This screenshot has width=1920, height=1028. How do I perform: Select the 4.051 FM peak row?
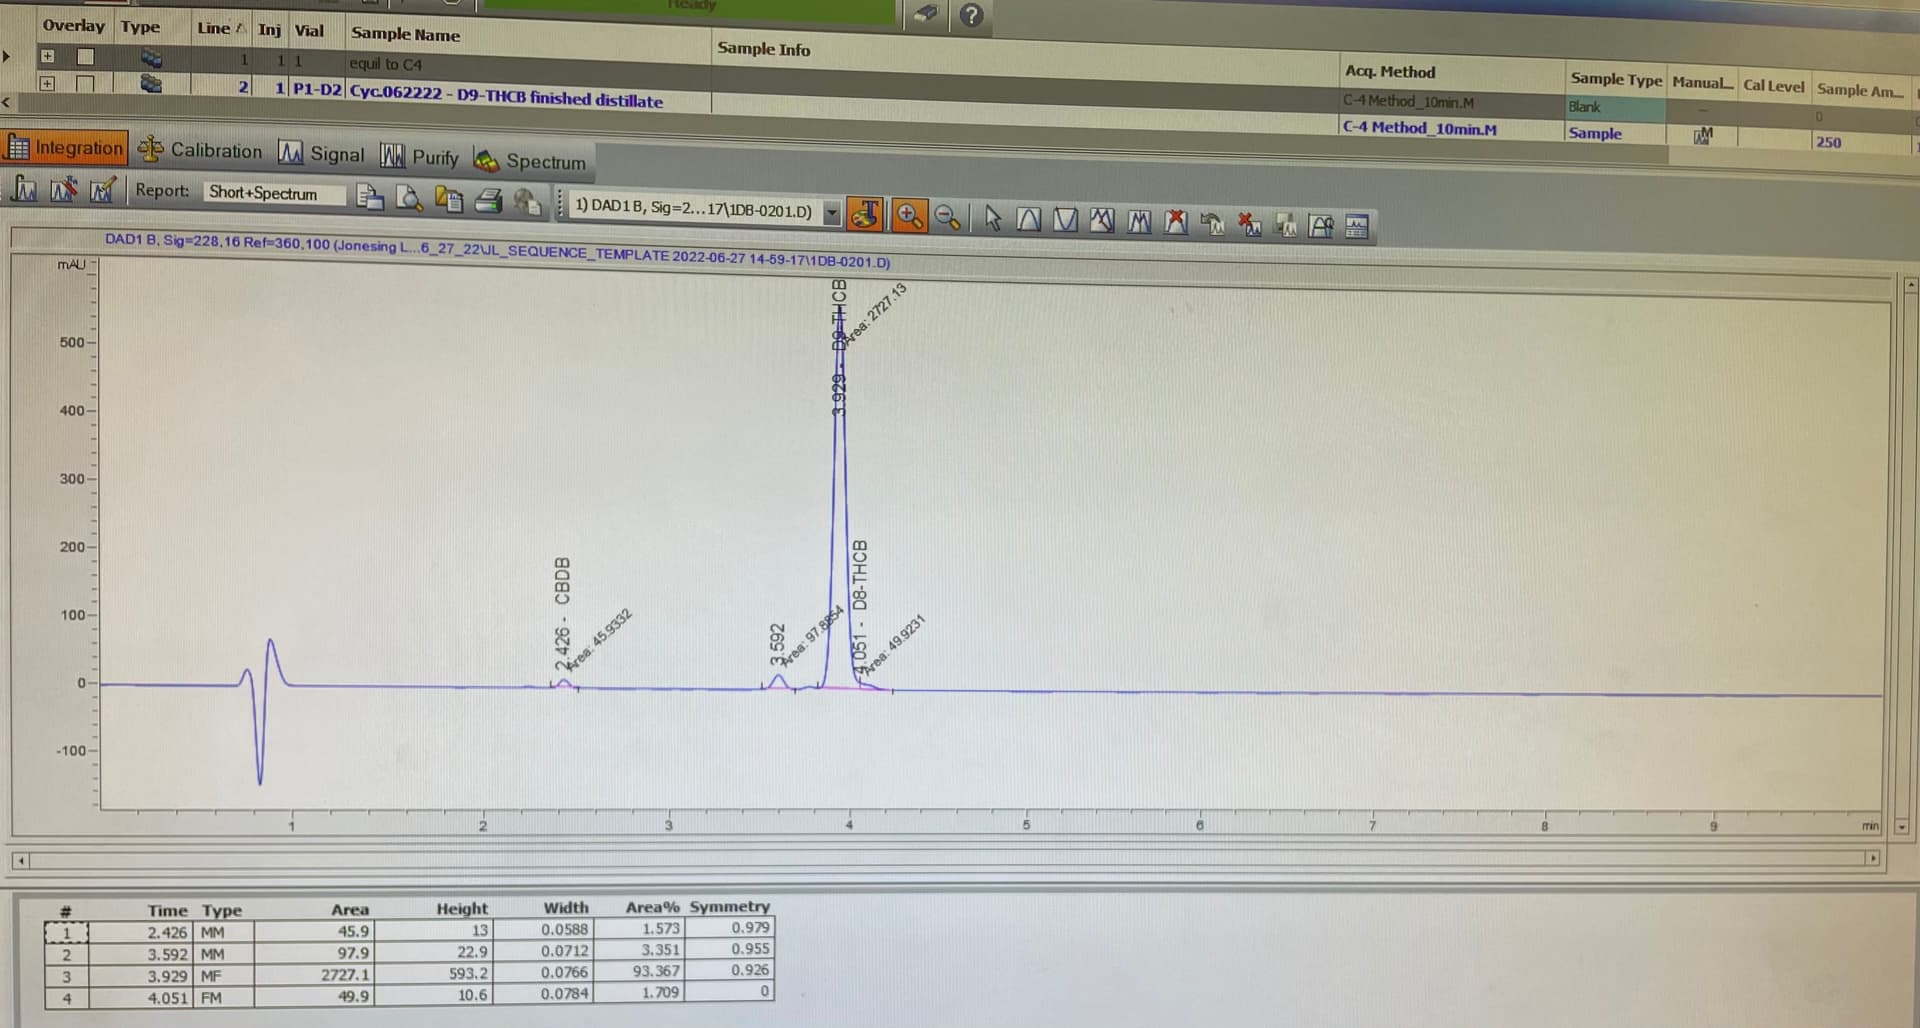[408, 996]
